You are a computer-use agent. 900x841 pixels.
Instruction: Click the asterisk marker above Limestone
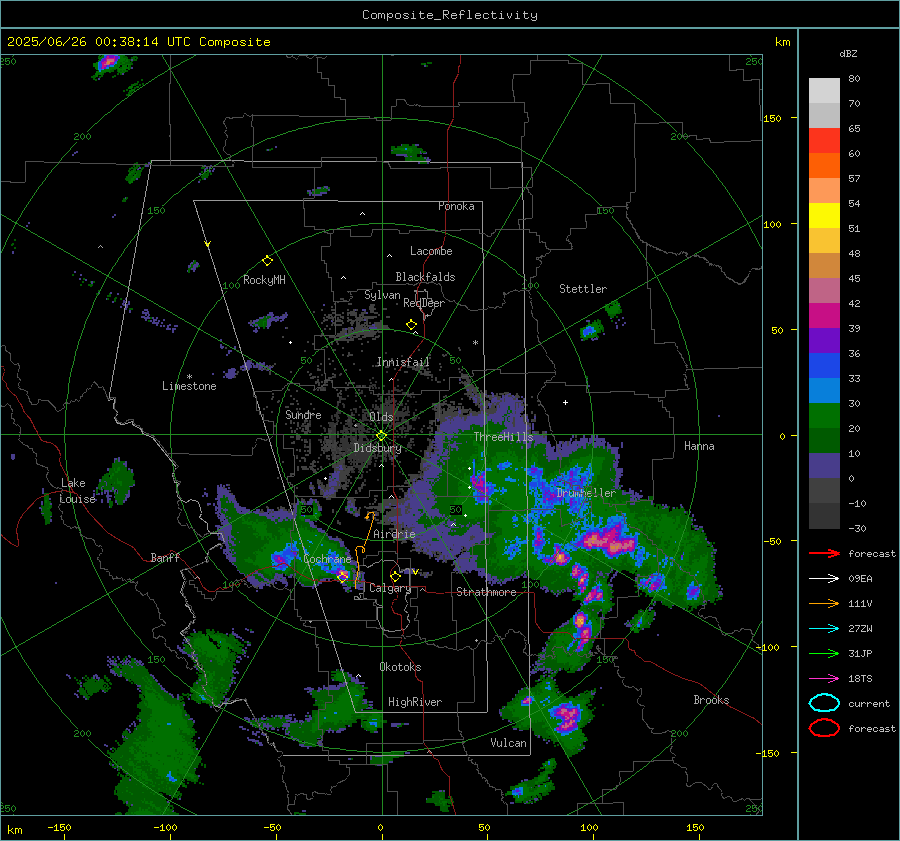point(189,377)
